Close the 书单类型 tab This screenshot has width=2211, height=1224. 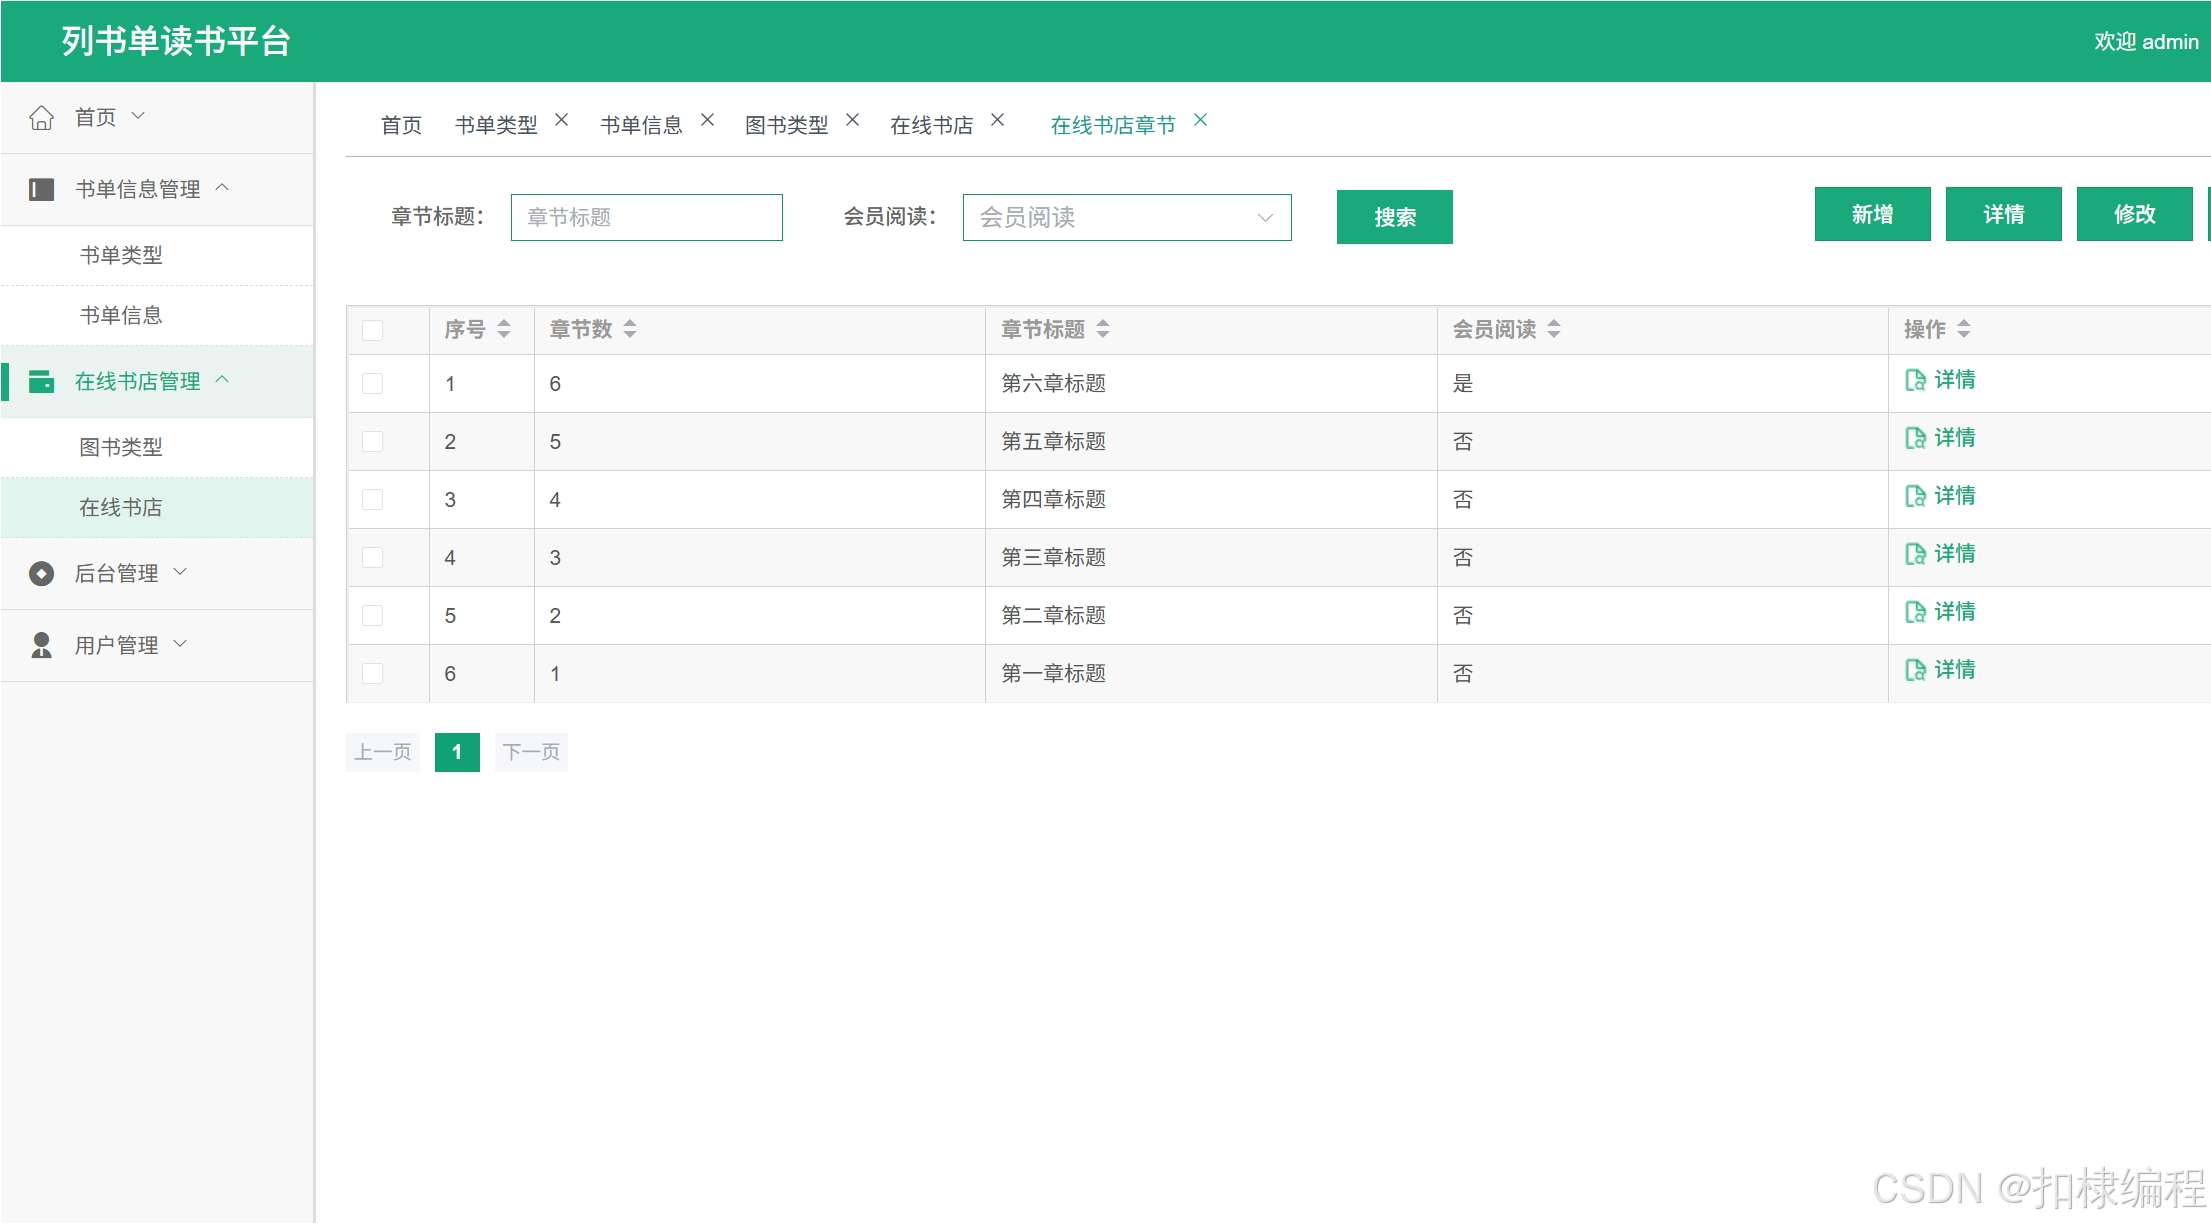[562, 120]
